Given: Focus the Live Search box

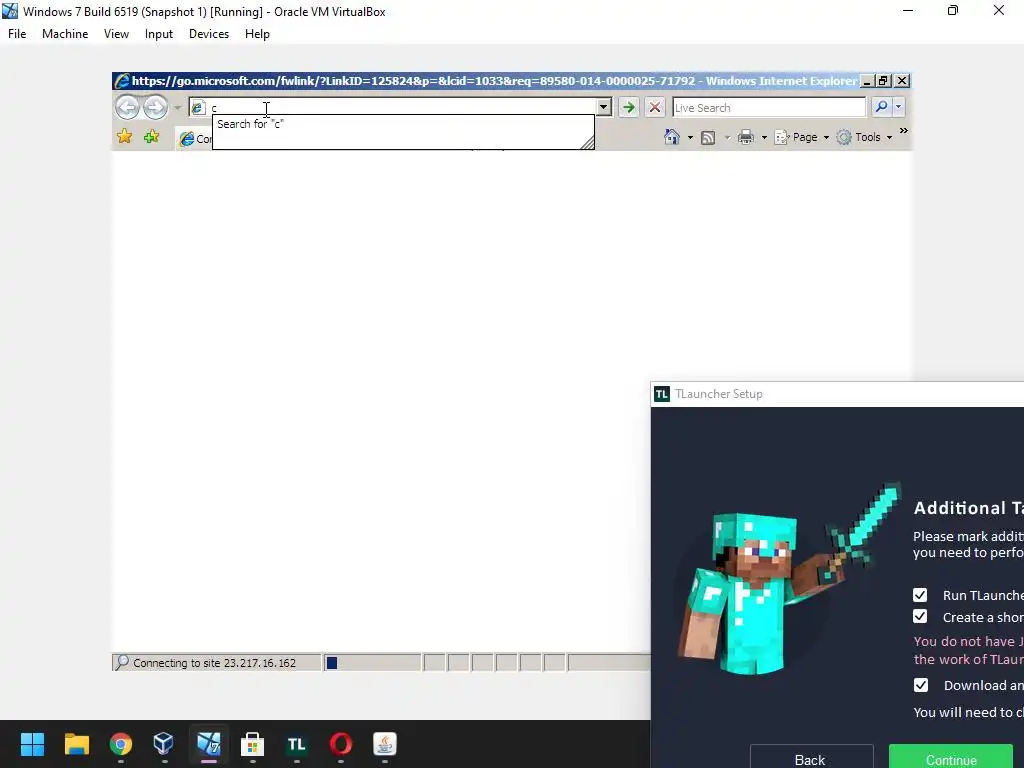Looking at the screenshot, I should click(x=769, y=108).
